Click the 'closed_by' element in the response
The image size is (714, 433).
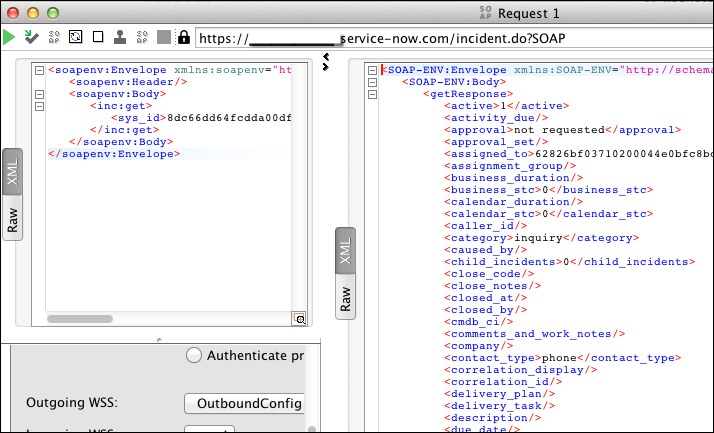(485, 310)
